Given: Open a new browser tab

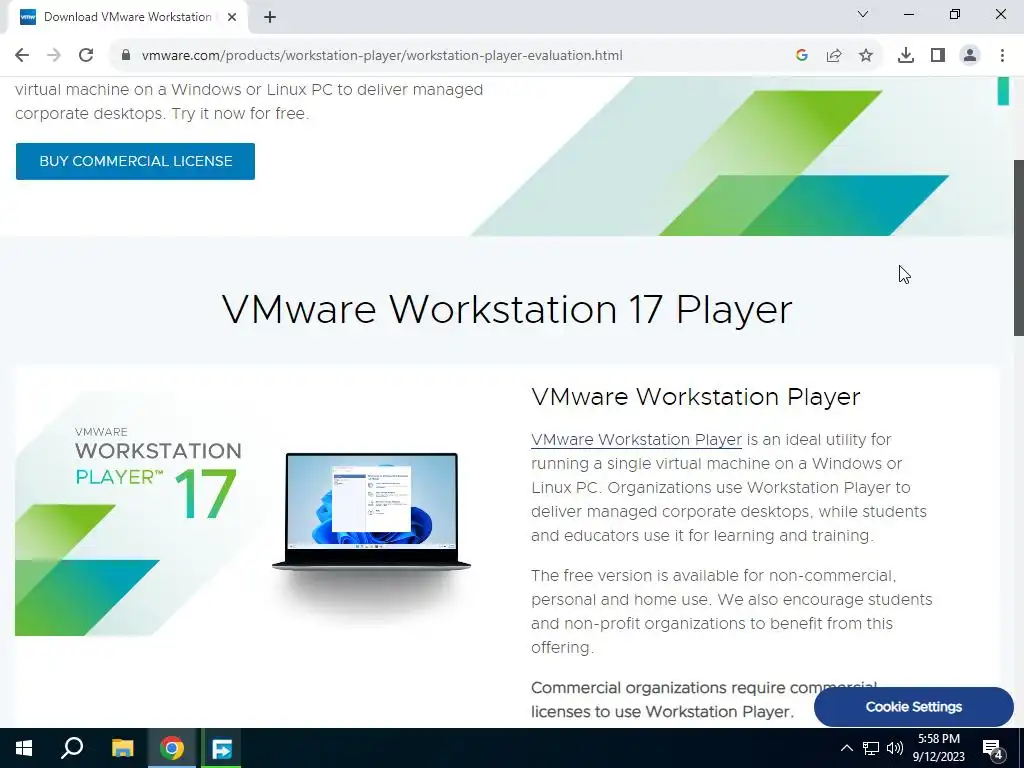Looking at the screenshot, I should 270,17.
